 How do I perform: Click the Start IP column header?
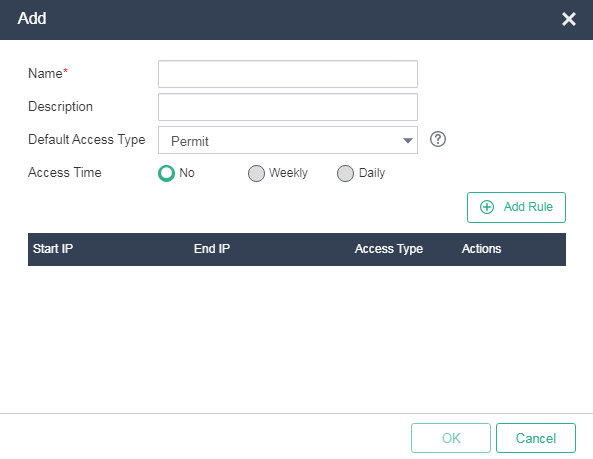[53, 249]
